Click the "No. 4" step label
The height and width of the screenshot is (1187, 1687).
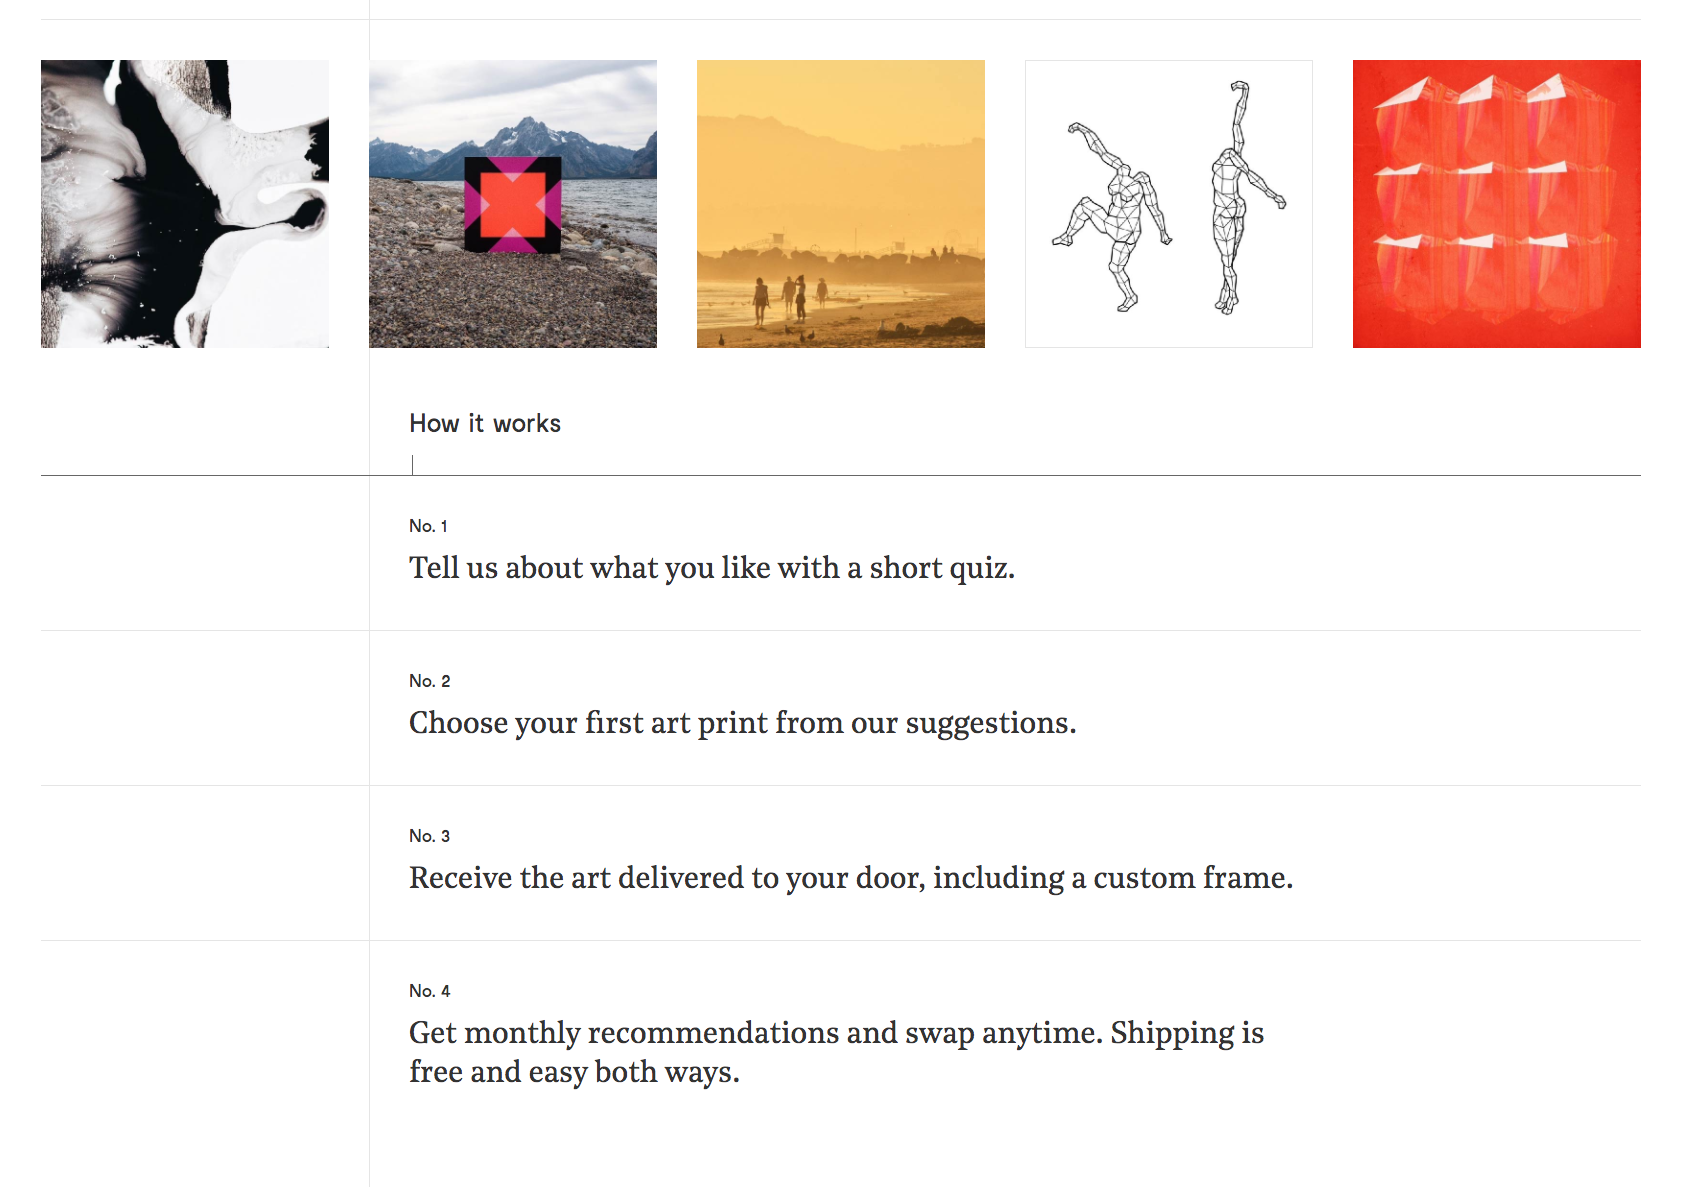coord(430,991)
